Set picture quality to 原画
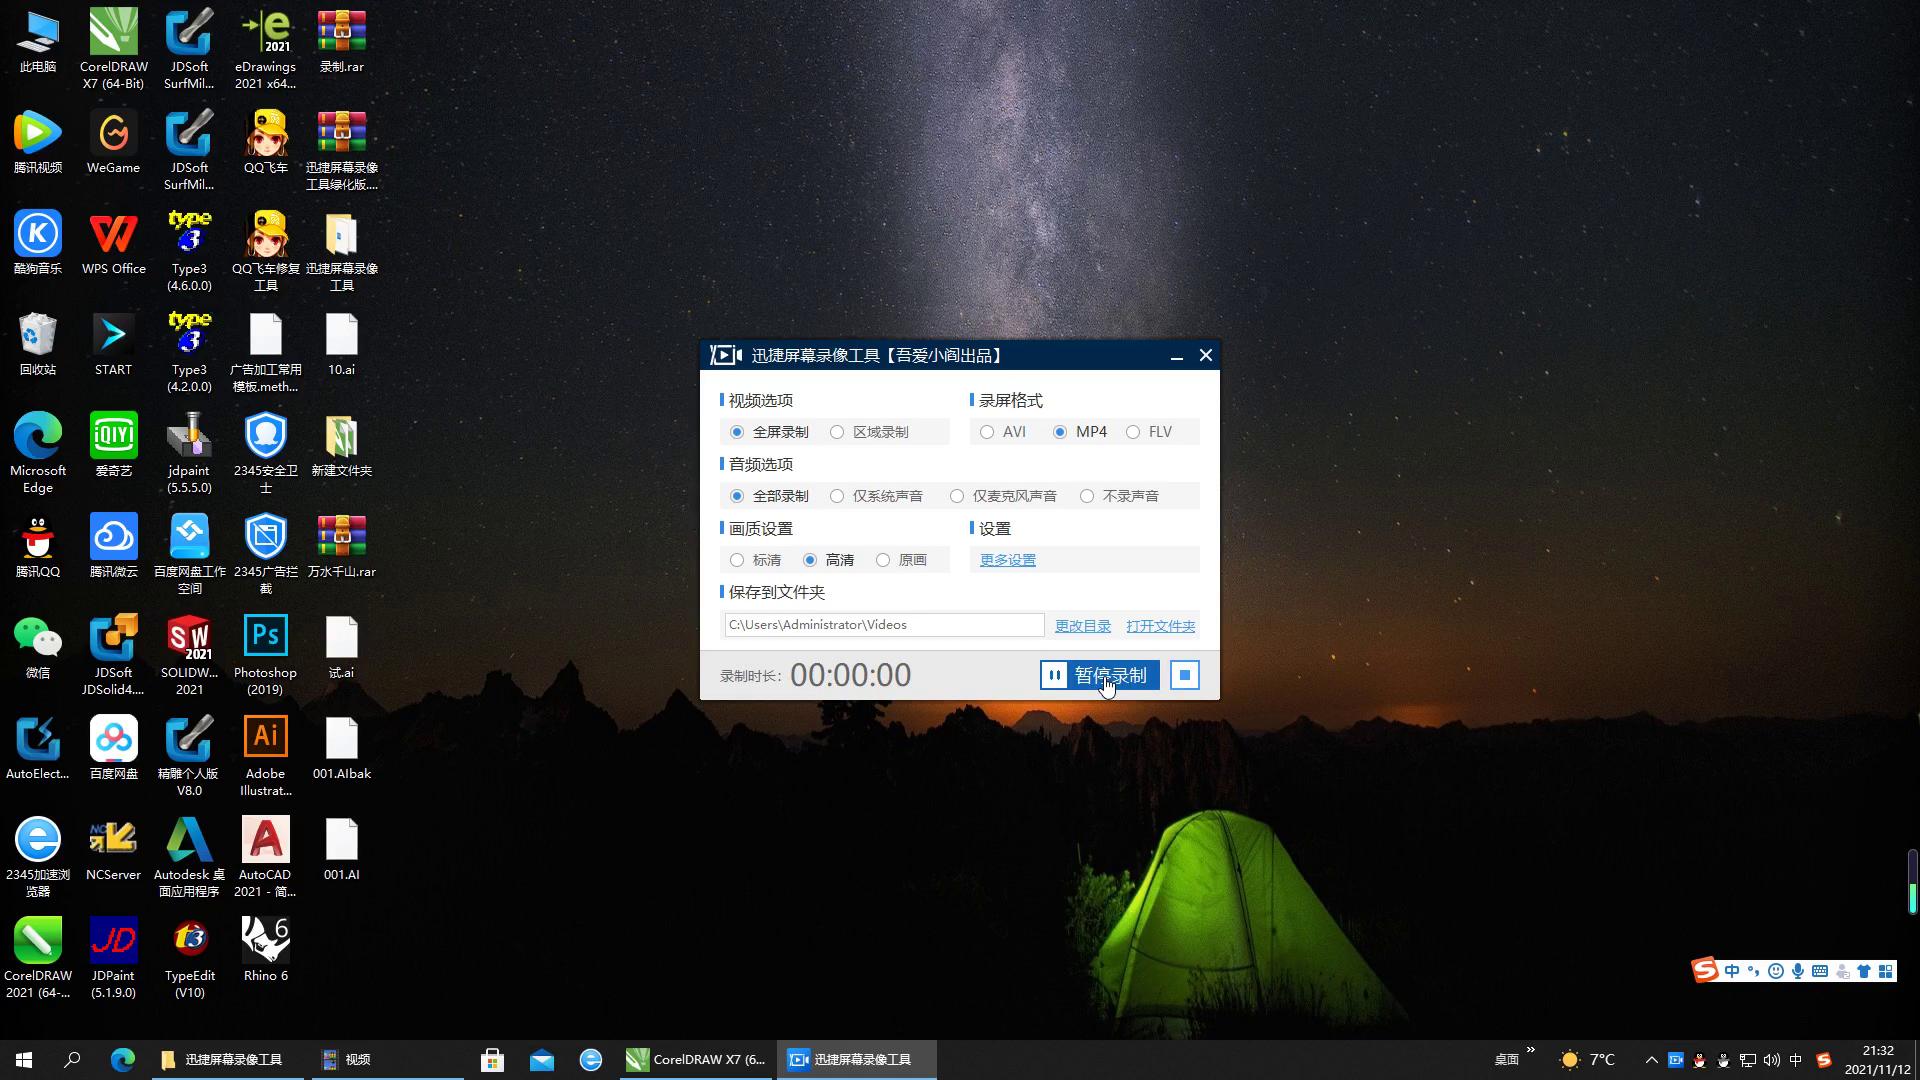Viewport: 1920px width, 1080px height. [x=883, y=560]
